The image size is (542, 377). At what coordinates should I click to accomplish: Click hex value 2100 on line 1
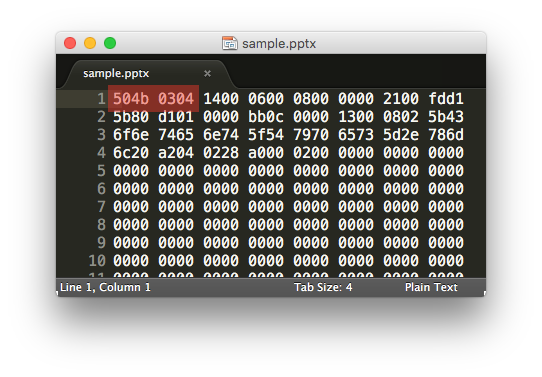[401, 99]
